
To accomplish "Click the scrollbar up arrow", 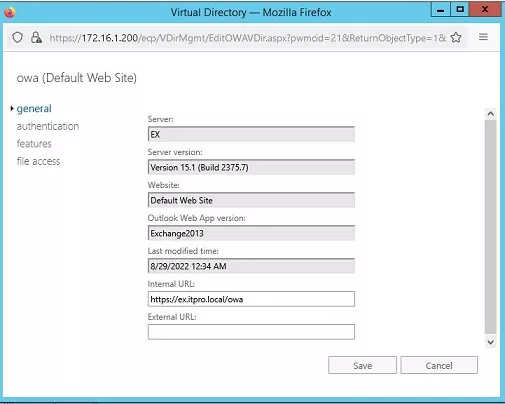I will [491, 114].
